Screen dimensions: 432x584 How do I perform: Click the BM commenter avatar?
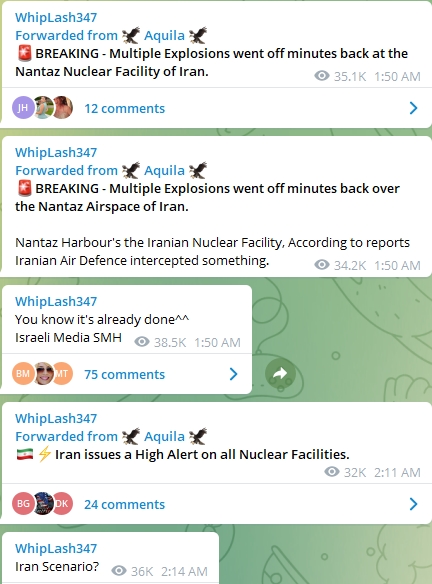click(x=23, y=374)
